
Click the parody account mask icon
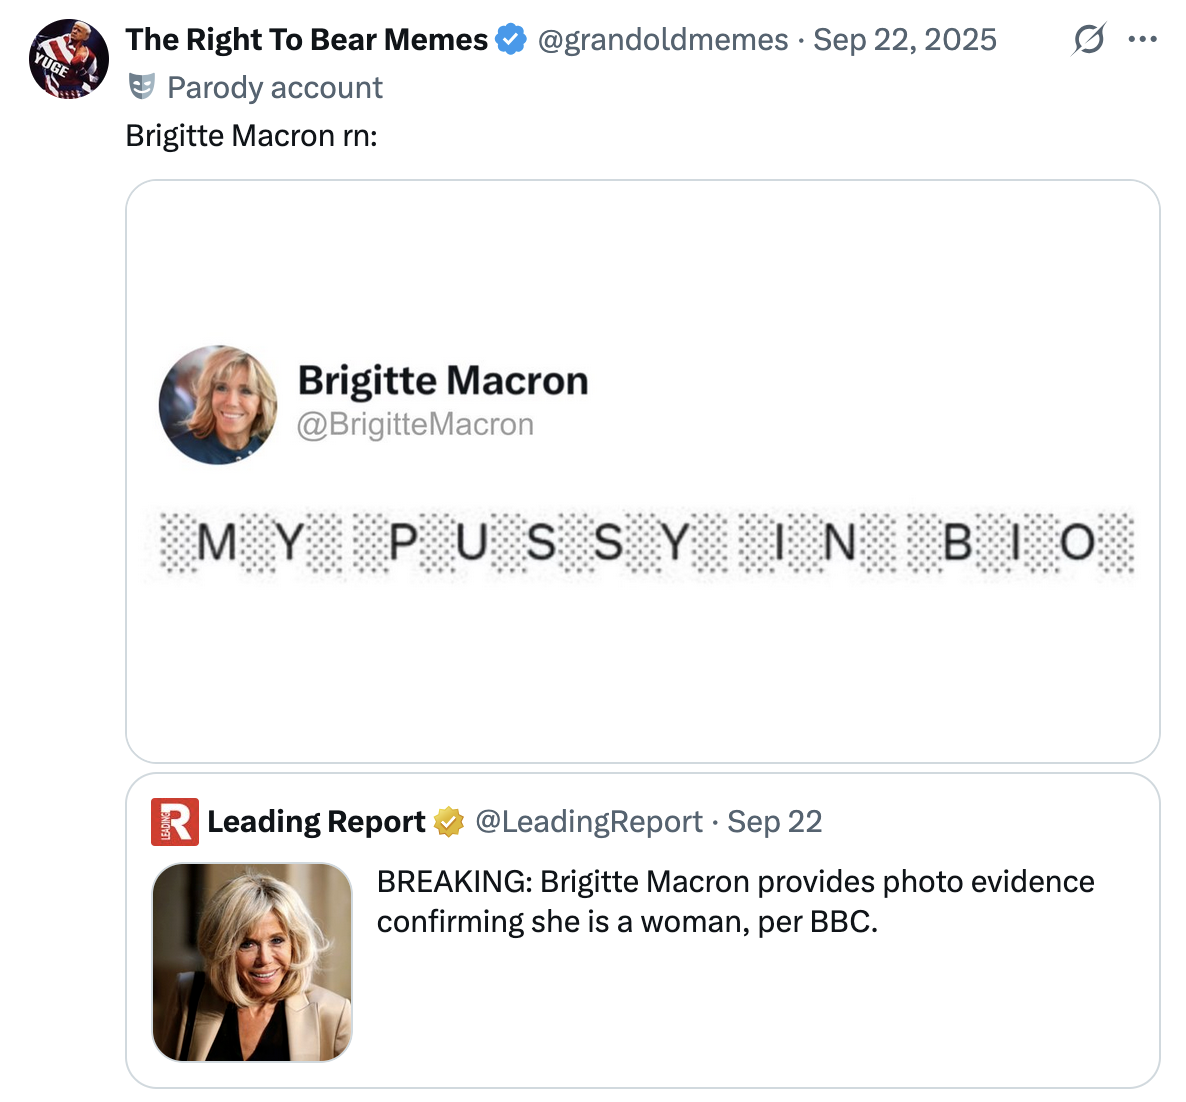[x=142, y=88]
